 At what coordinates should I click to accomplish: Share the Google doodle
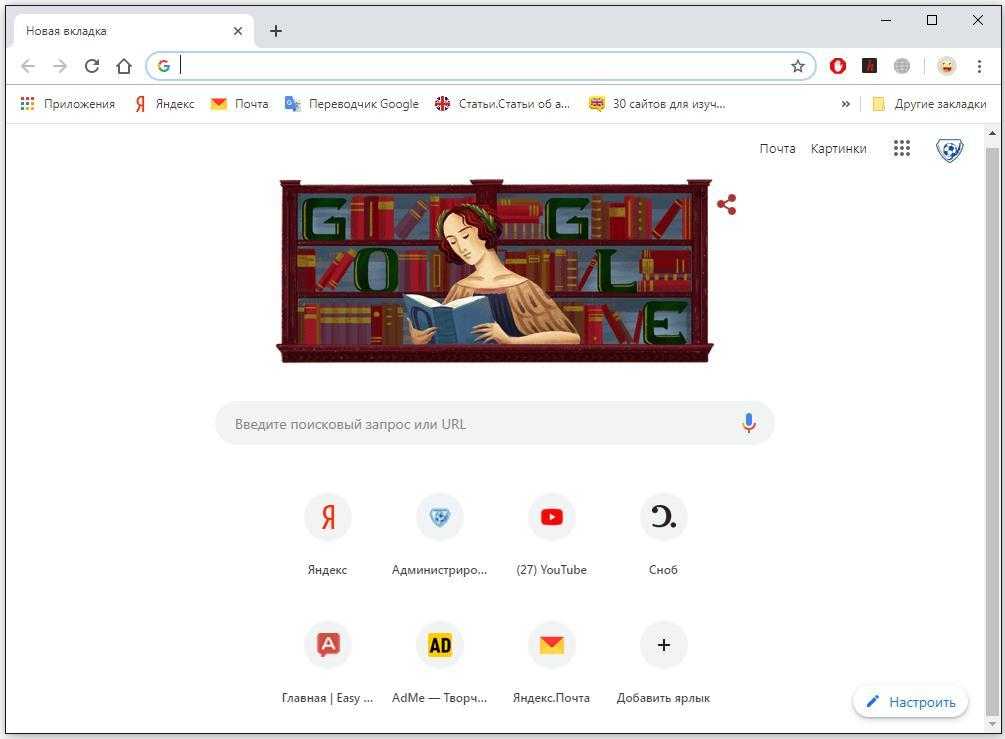point(727,204)
